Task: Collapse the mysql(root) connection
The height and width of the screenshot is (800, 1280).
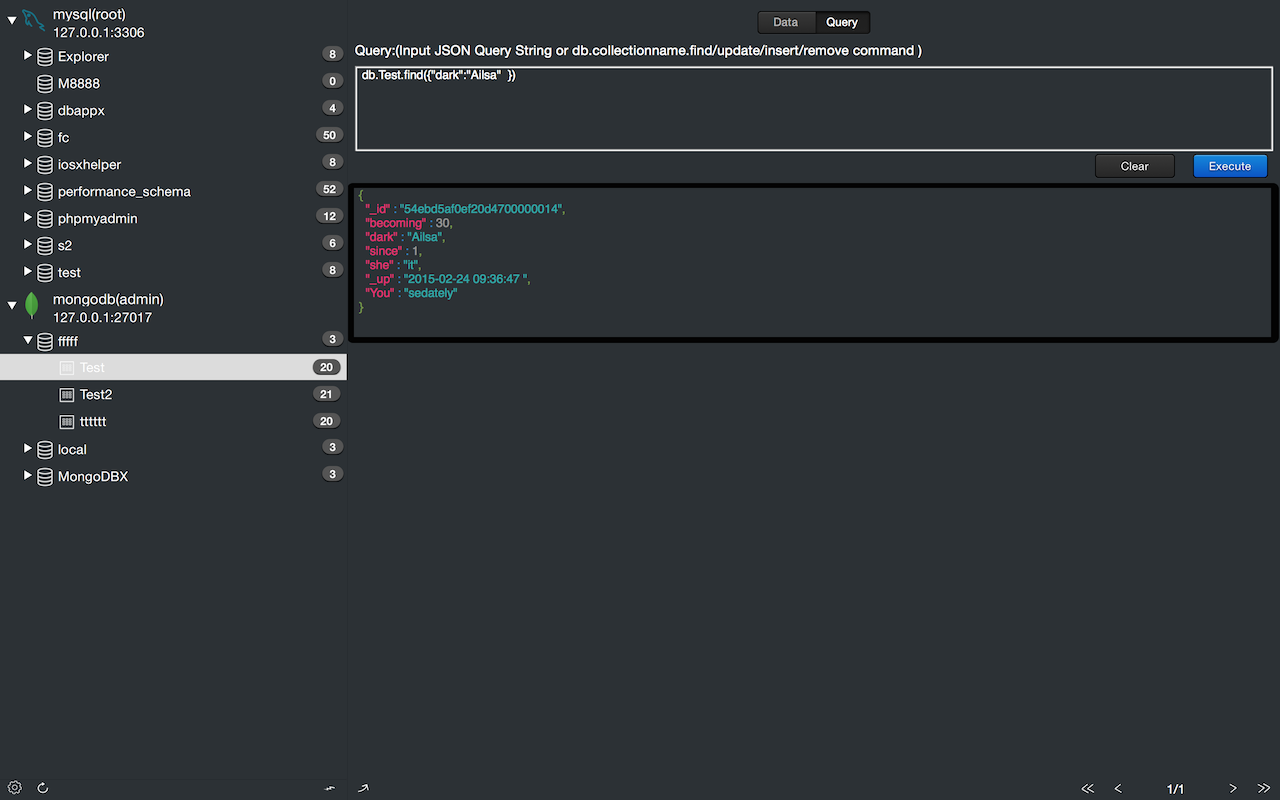Action: coord(12,20)
